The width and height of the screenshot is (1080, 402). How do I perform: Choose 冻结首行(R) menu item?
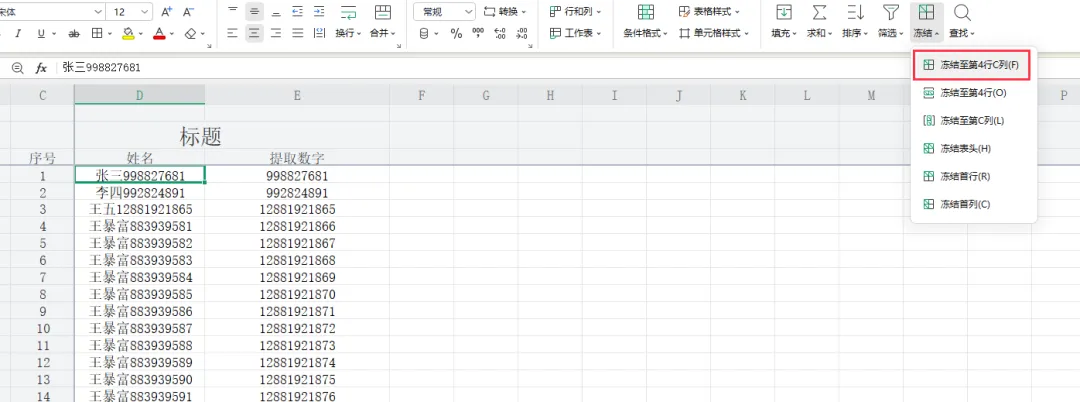pos(973,176)
